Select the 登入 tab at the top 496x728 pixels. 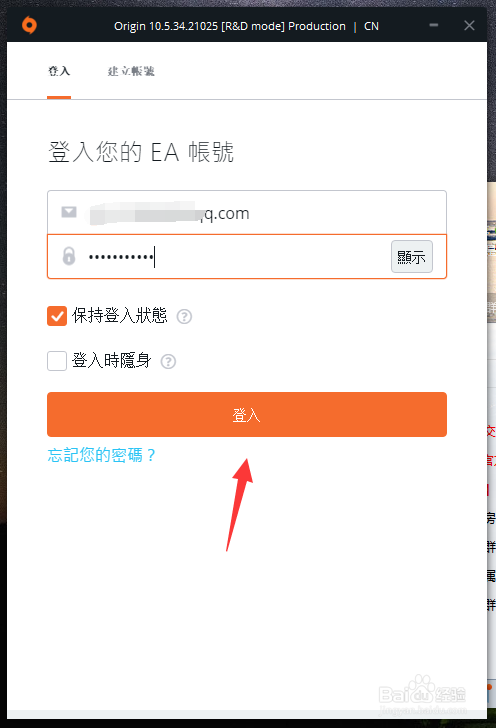(x=59, y=71)
